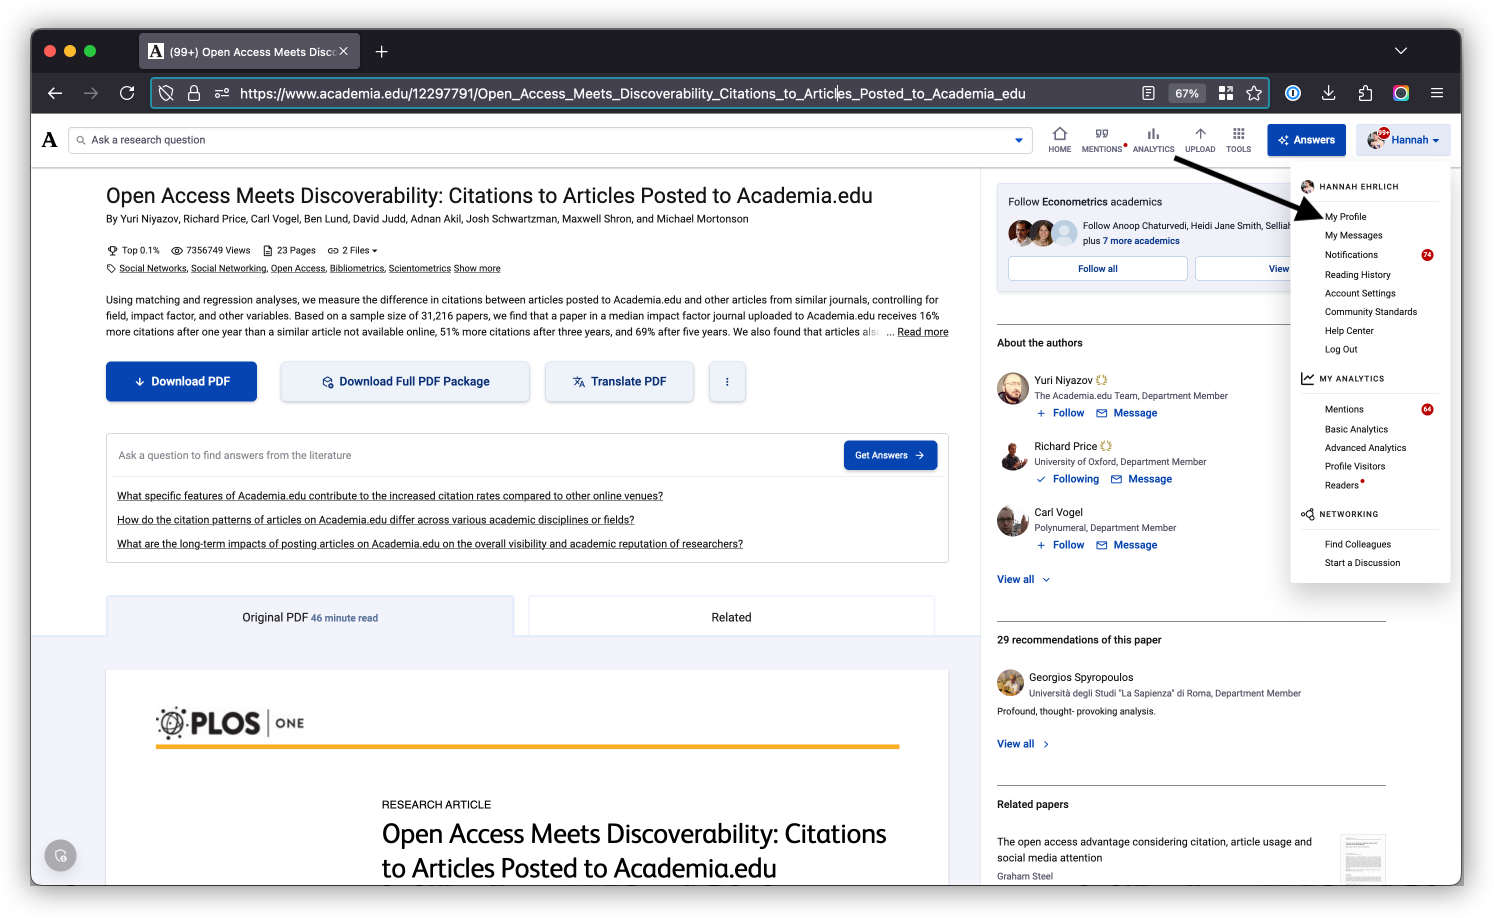Image resolution: width=1494 pixels, height=918 pixels.
Task: Switch to Original PDF tab
Action: pos(310,617)
